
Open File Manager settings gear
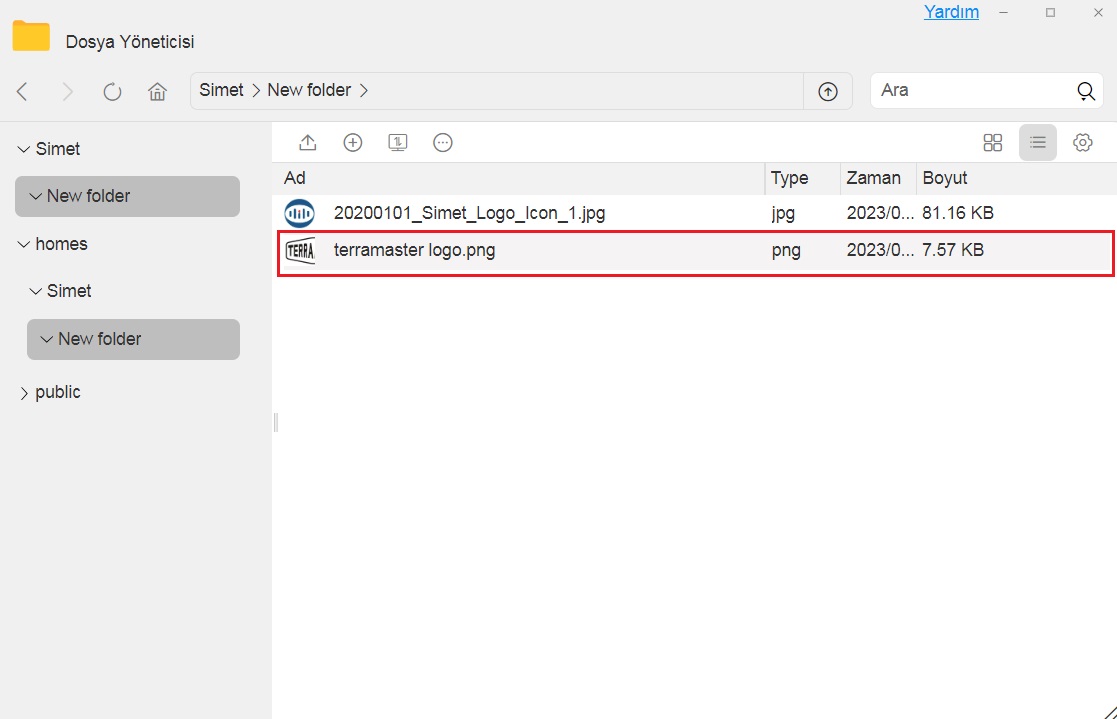point(1082,143)
